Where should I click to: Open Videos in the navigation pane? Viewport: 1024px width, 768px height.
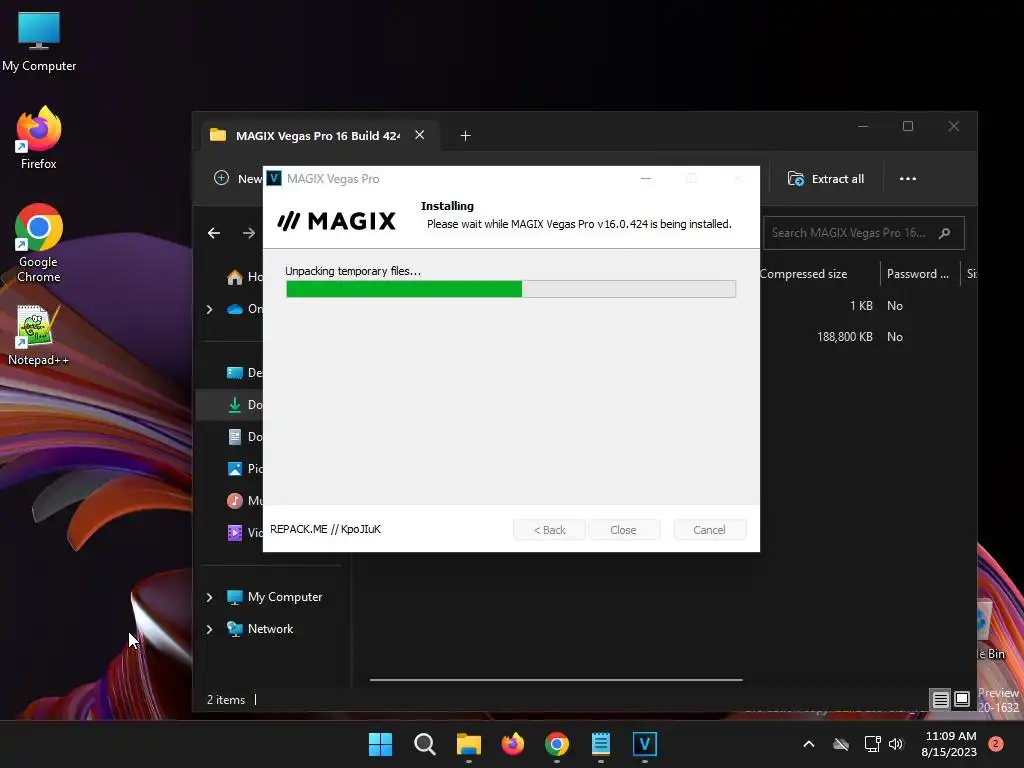244,533
